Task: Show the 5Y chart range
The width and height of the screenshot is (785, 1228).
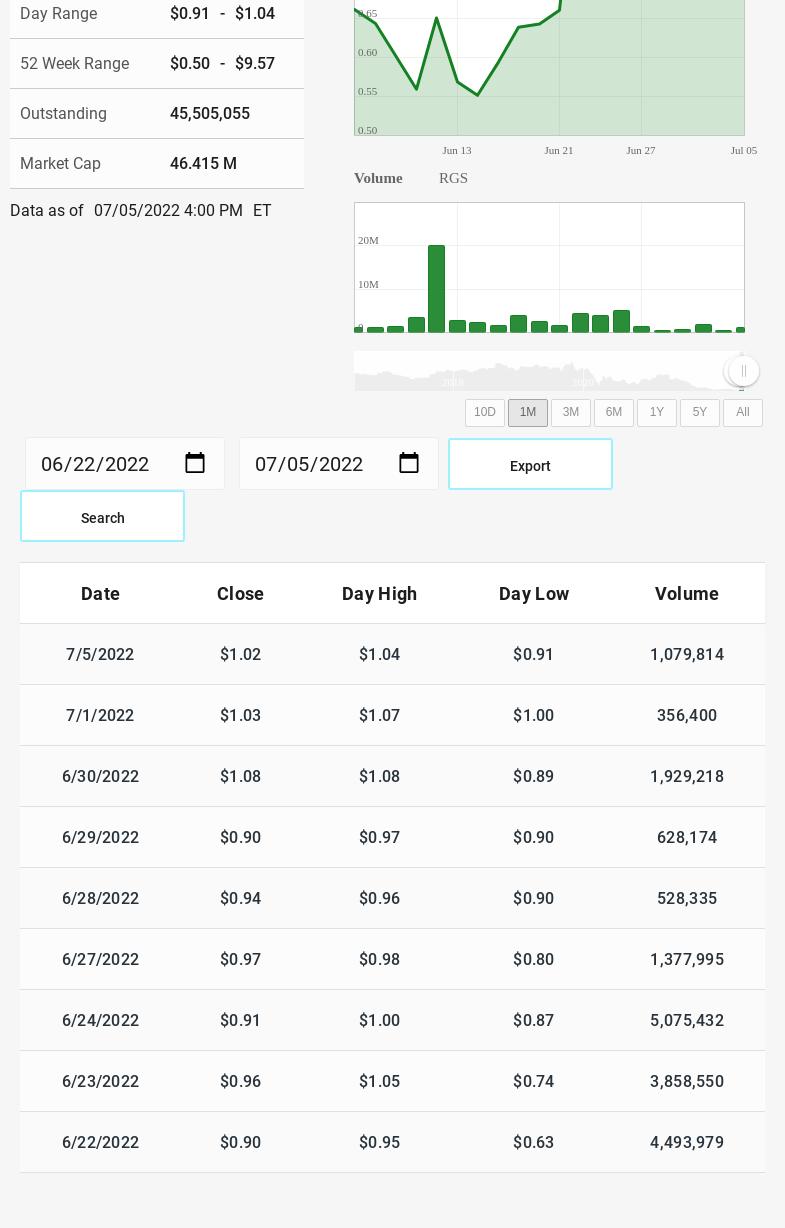Action: [x=700, y=413]
